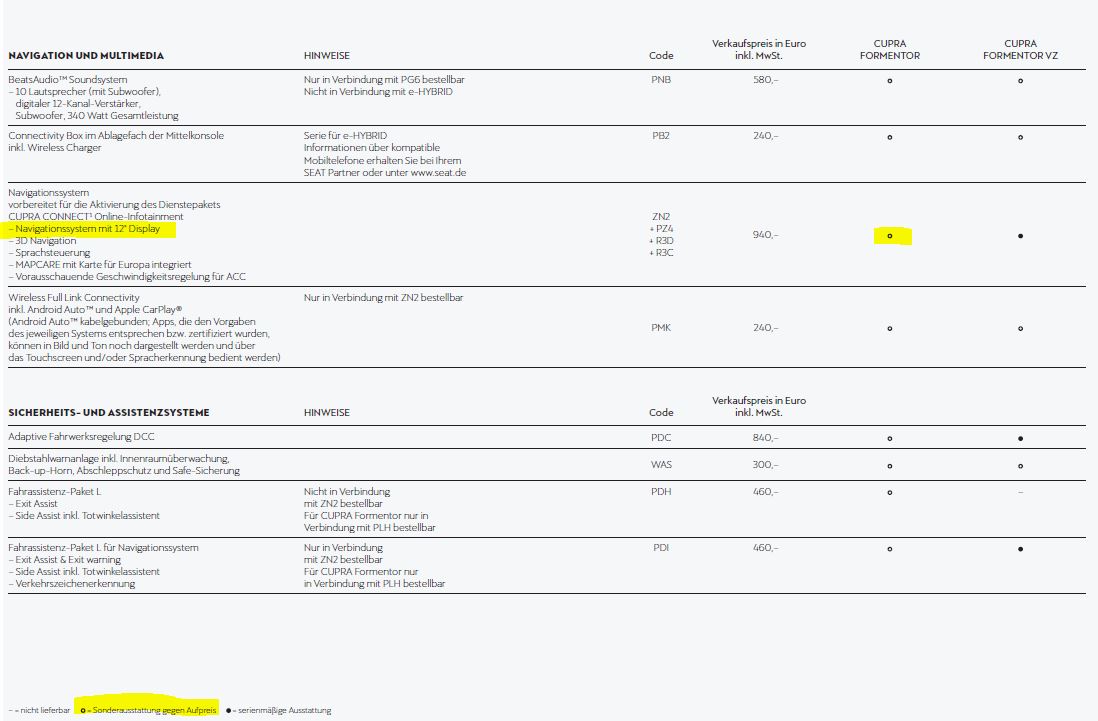1098x721 pixels.
Task: Click DCC filled dot under Formentor VZ
Action: click(x=1020, y=438)
